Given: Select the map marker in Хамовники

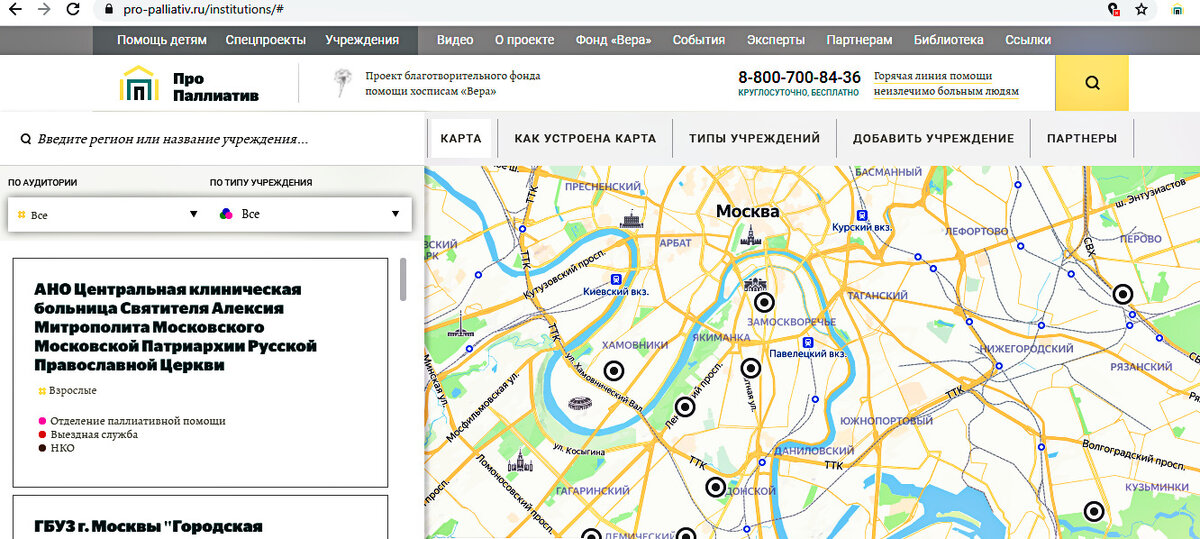Looking at the screenshot, I should [614, 370].
